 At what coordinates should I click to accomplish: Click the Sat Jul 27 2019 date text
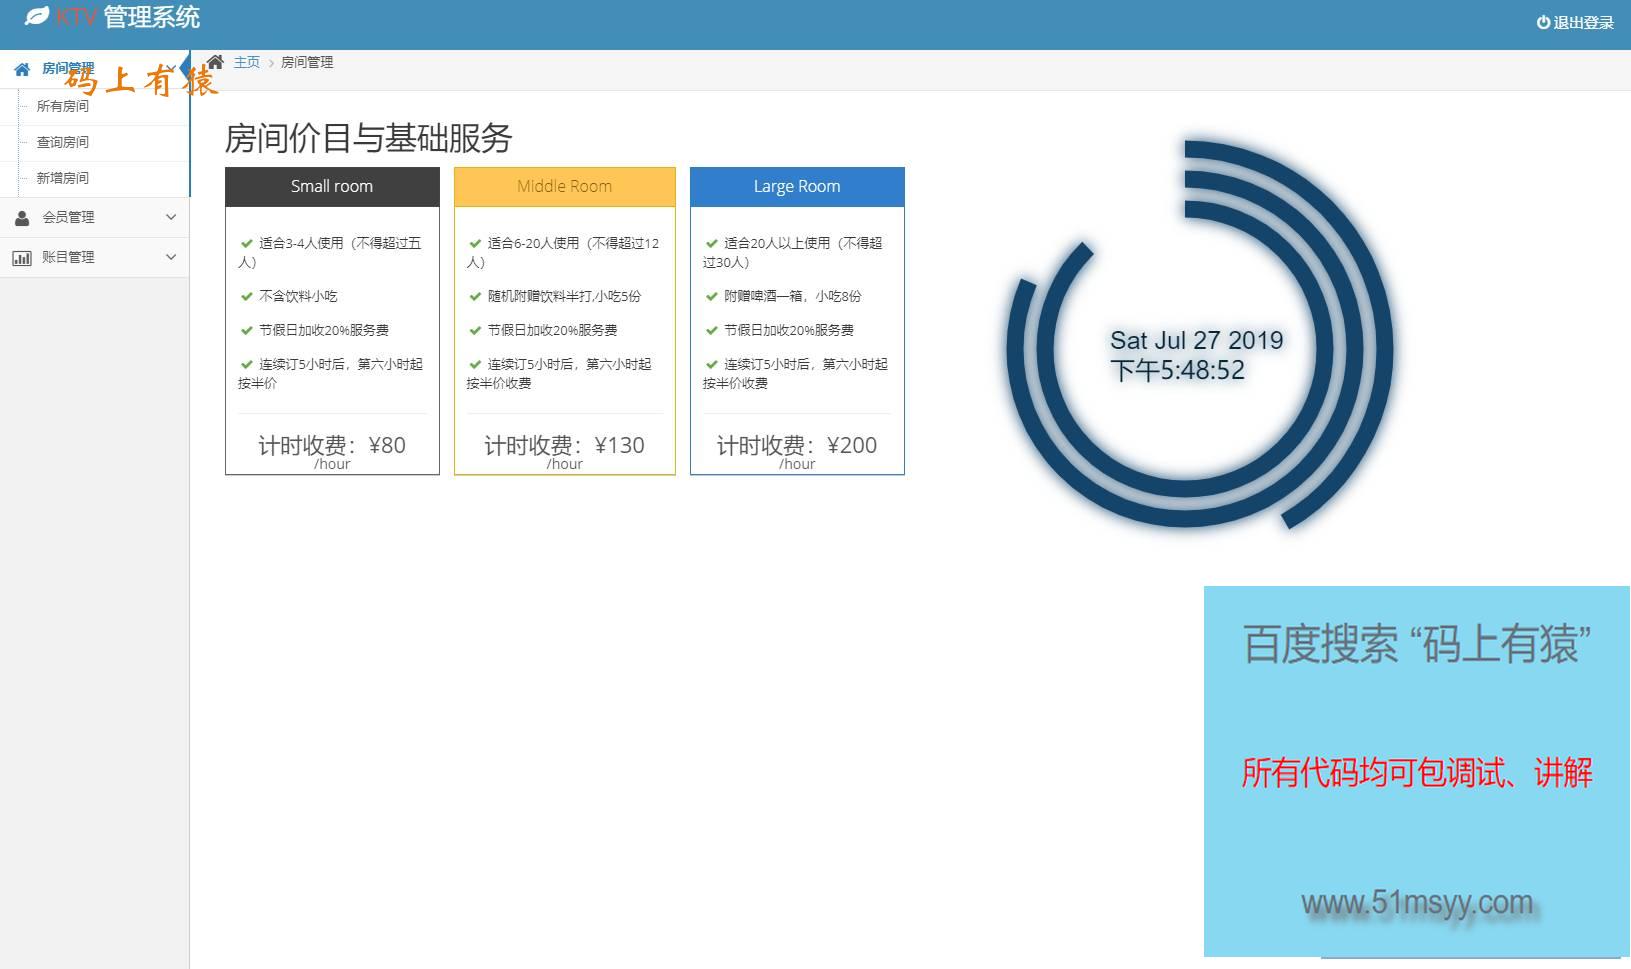point(1196,340)
